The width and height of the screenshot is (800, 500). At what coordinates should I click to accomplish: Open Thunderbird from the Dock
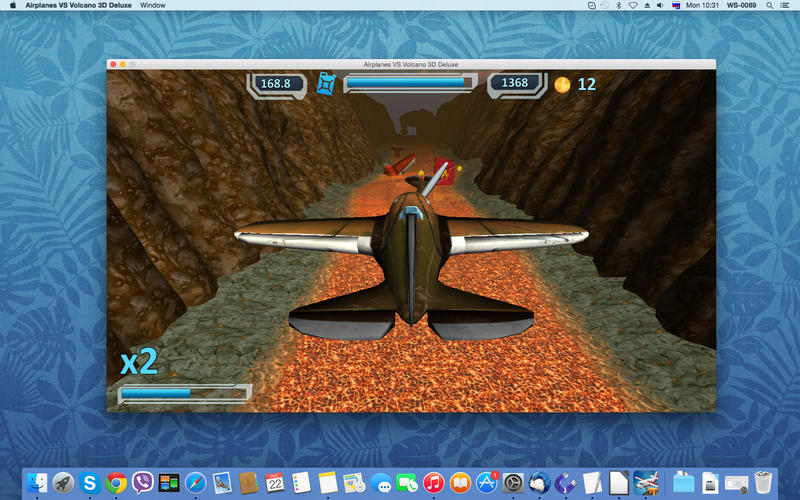tap(540, 483)
